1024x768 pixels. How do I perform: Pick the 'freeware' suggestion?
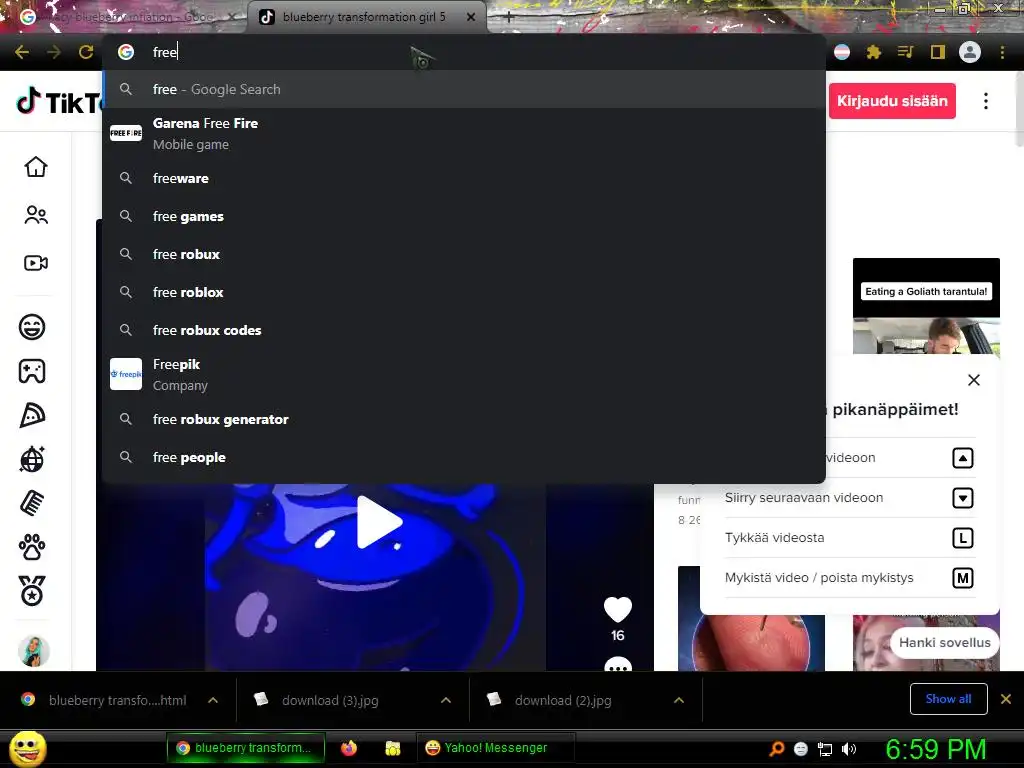(464, 178)
